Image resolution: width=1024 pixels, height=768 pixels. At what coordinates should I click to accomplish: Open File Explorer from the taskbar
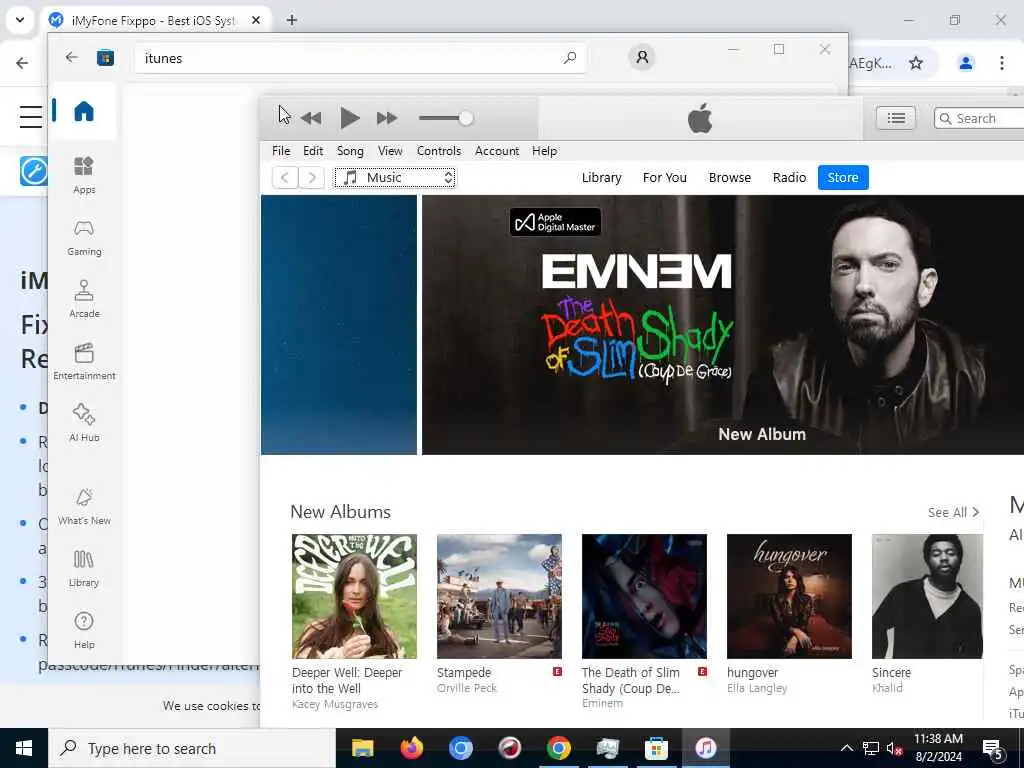(362, 748)
